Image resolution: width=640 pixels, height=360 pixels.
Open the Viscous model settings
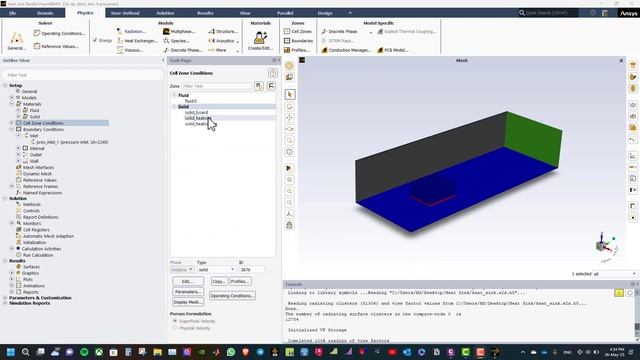tap(130, 50)
